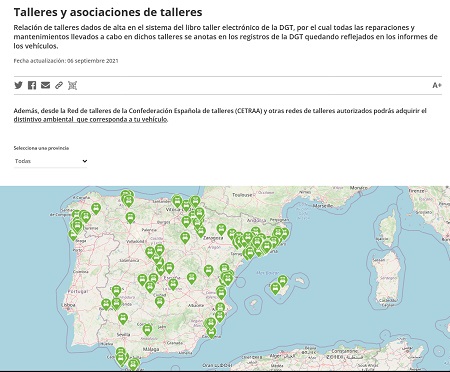Click workshop marker at Badajoz near Portuguese border
The width and height of the screenshot is (450, 372).
pos(106,304)
